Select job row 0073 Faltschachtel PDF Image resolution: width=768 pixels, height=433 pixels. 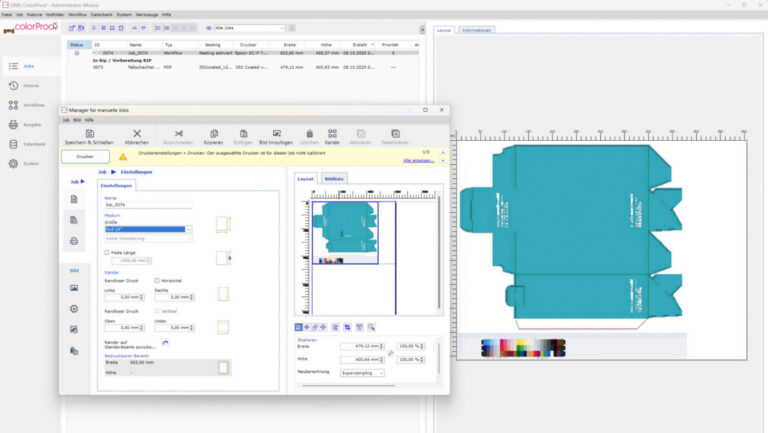coord(242,67)
